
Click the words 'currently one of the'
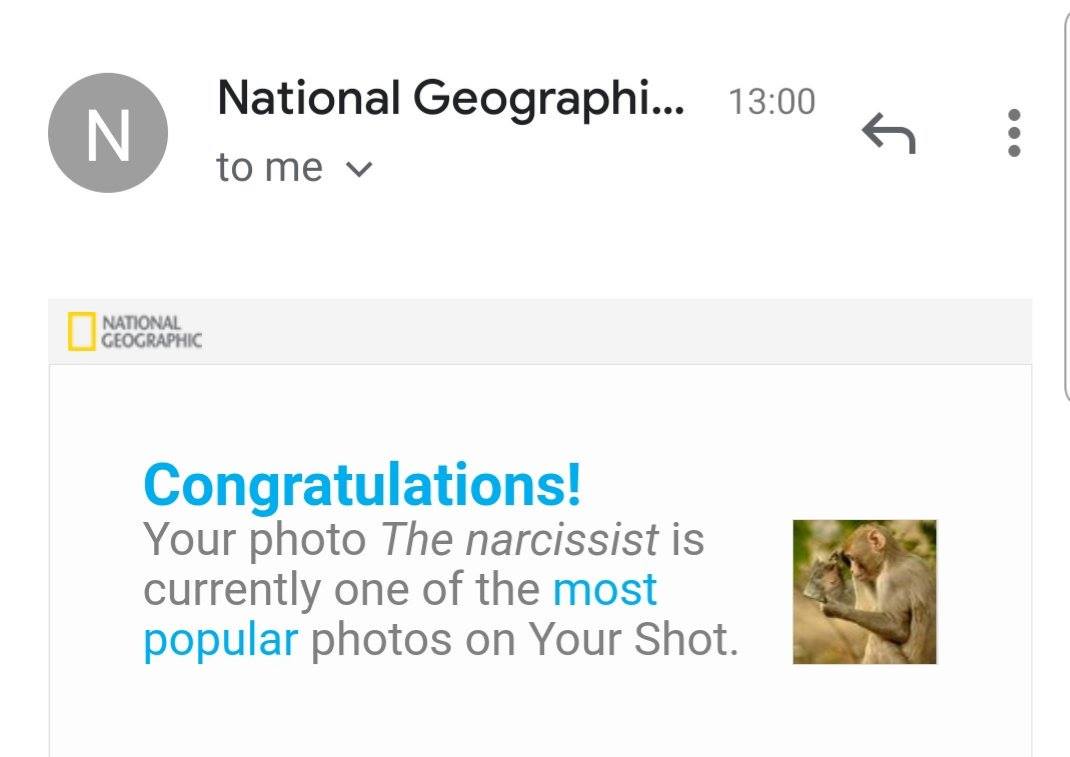342,589
